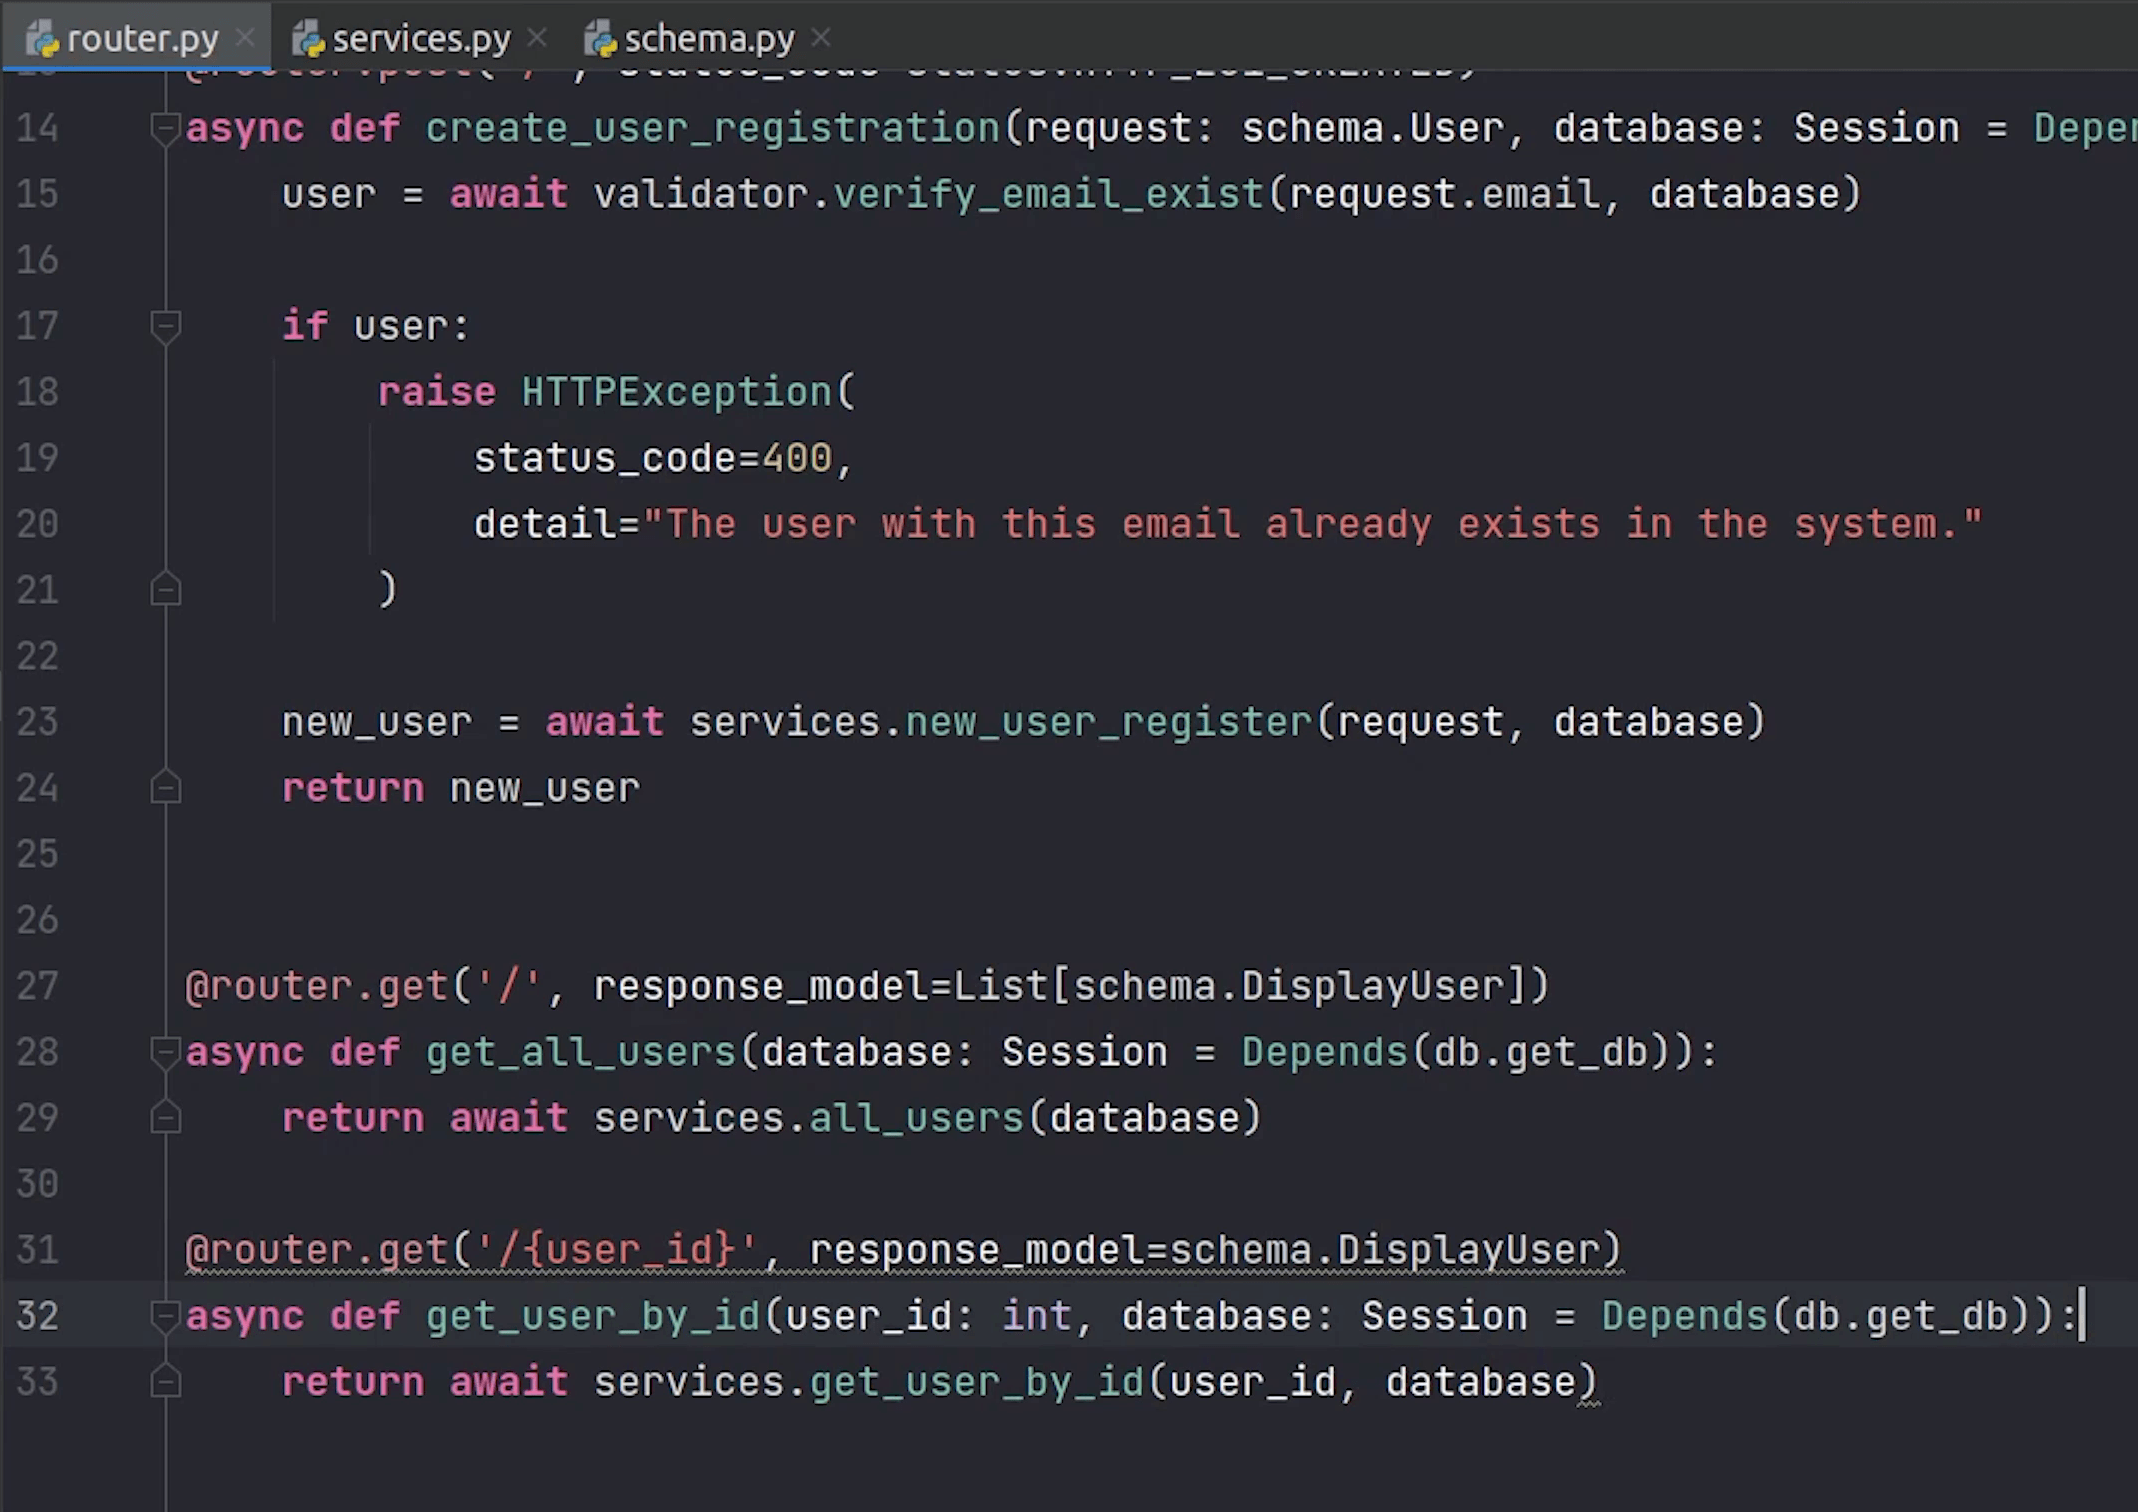The image size is (2138, 1512).
Task: Click the new_user_register method call
Action: click(1108, 722)
